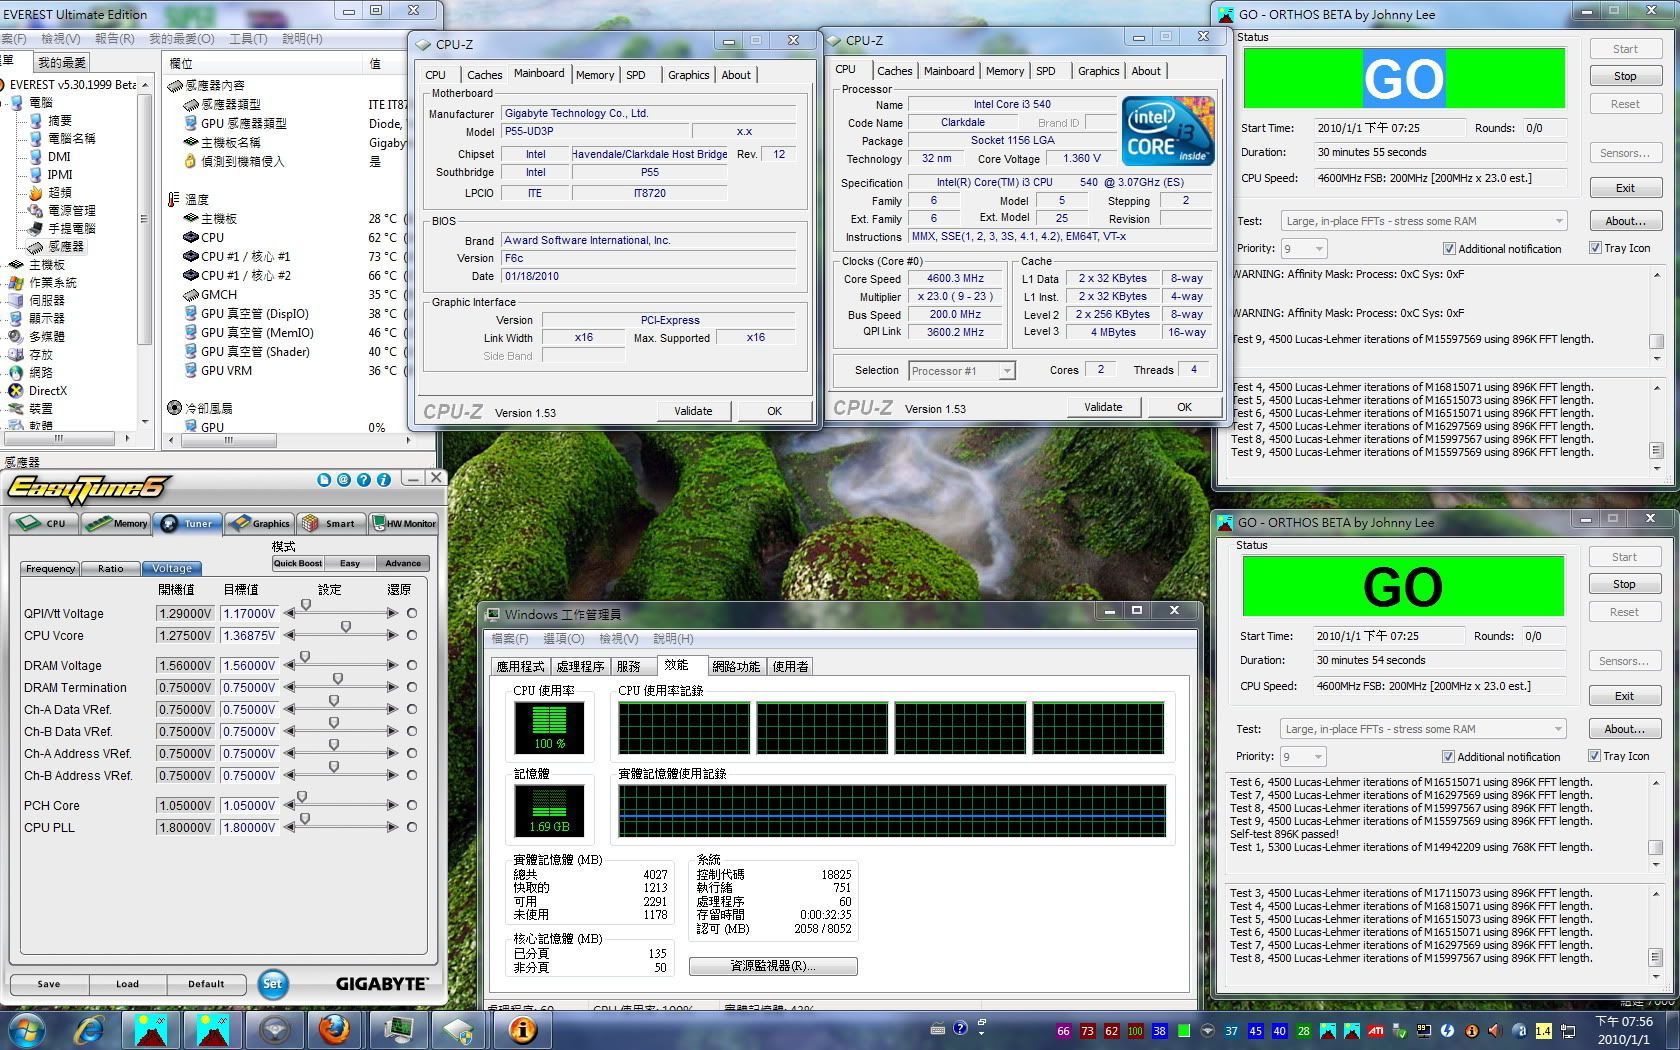Click Show Desktop strip at taskbar end
Viewport: 1680px width, 1050px height.
pyautogui.click(x=1674, y=1030)
